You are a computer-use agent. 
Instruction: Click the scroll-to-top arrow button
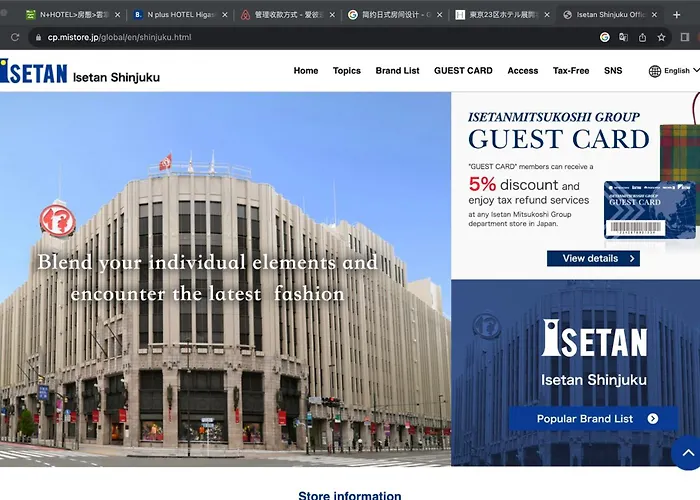tap(688, 453)
